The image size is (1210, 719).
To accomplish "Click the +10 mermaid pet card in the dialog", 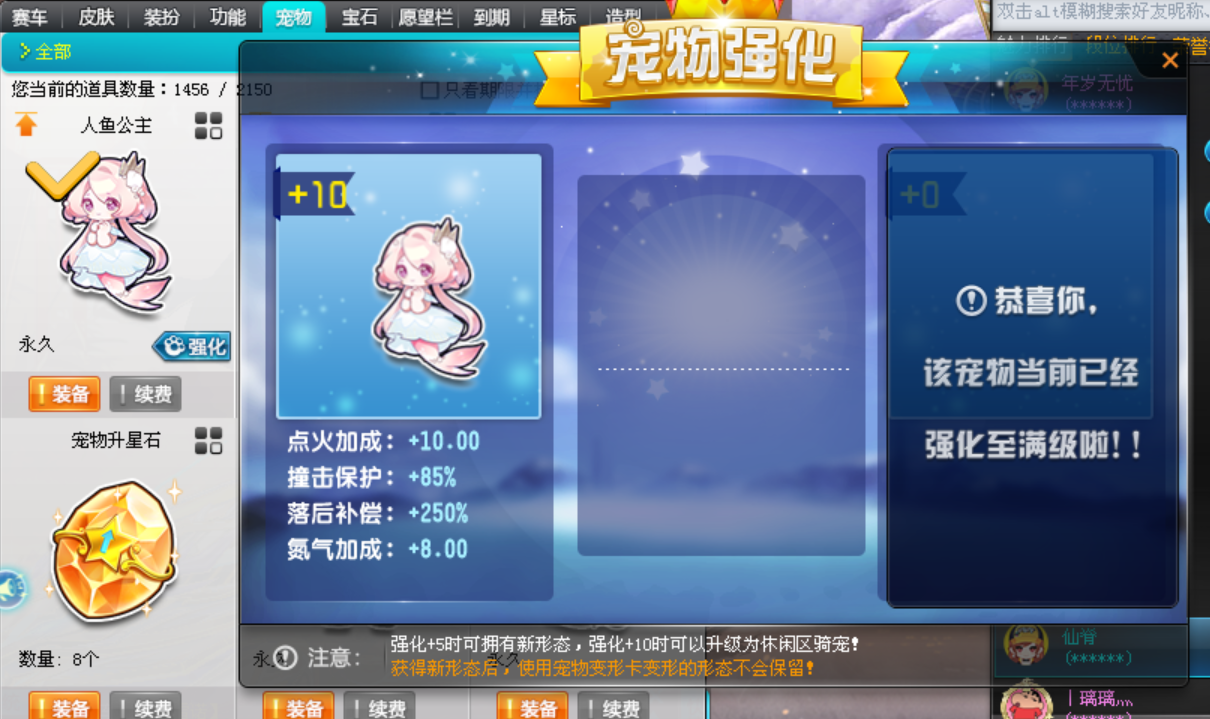I will point(408,286).
